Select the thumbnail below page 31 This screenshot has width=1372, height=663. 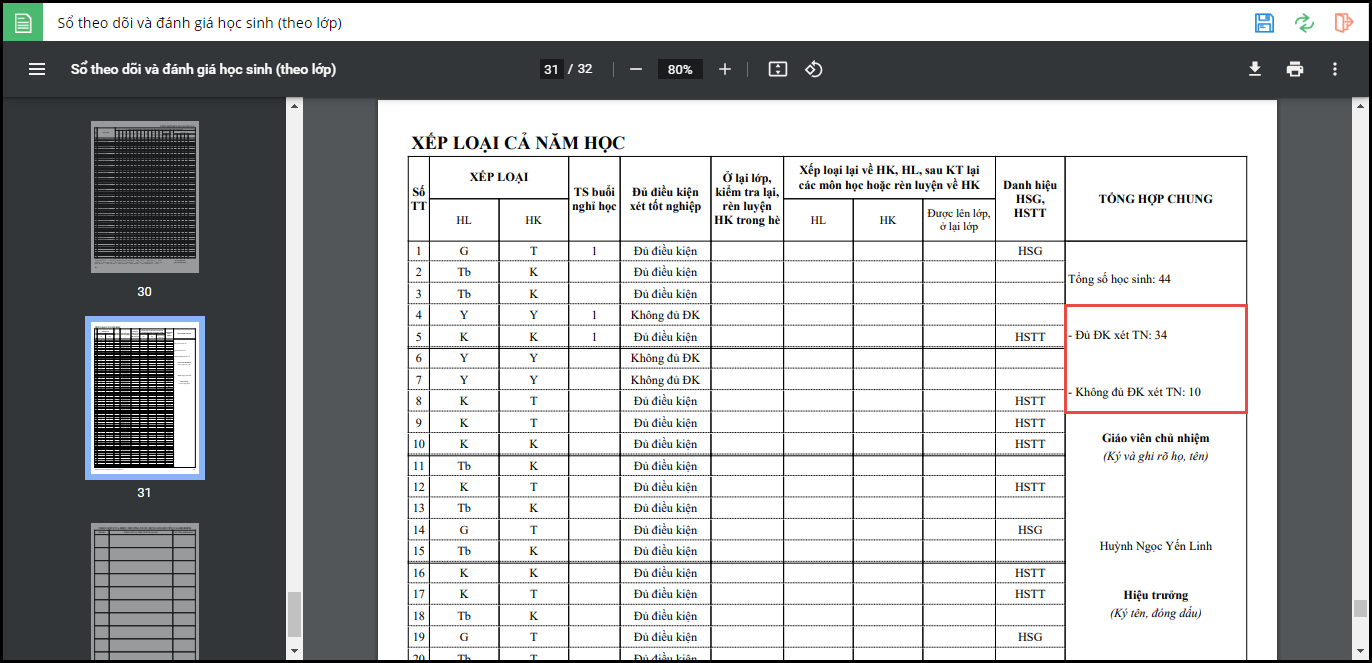pos(145,591)
